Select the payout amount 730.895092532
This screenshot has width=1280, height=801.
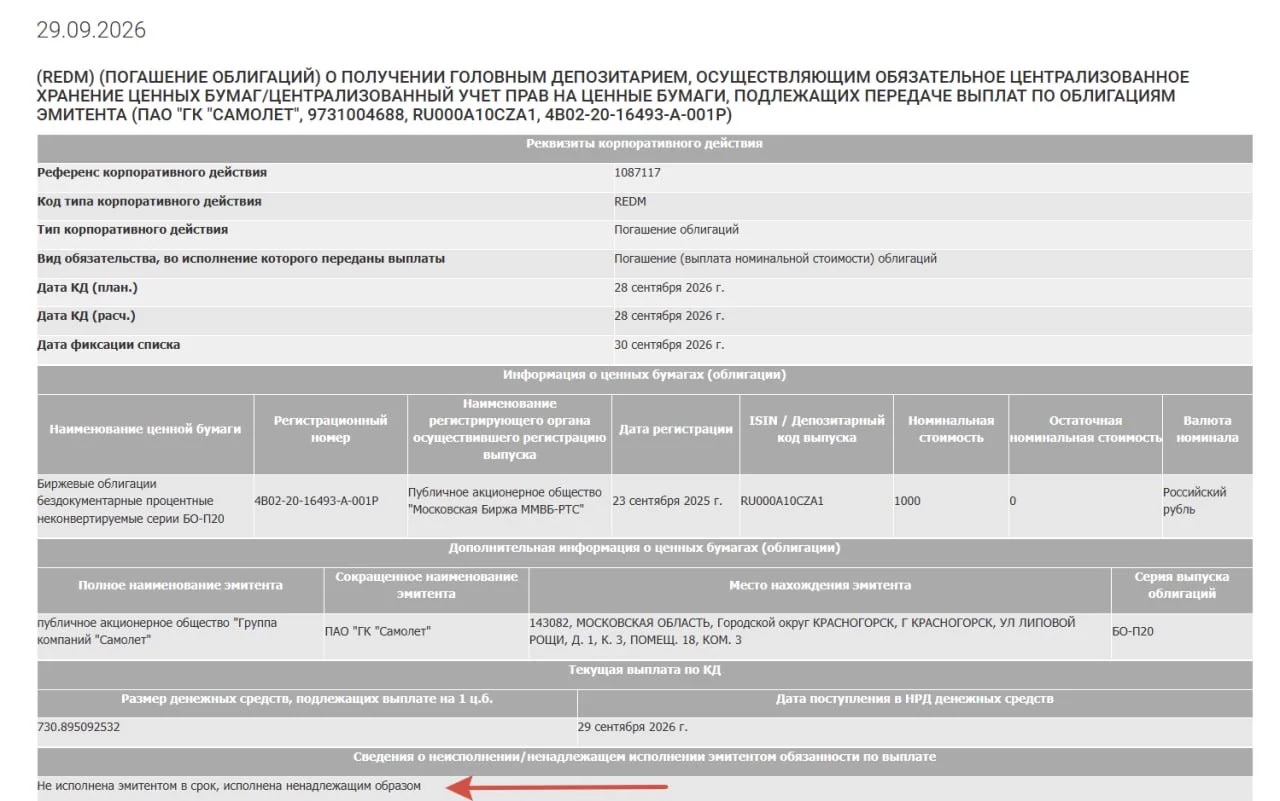pos(78,727)
